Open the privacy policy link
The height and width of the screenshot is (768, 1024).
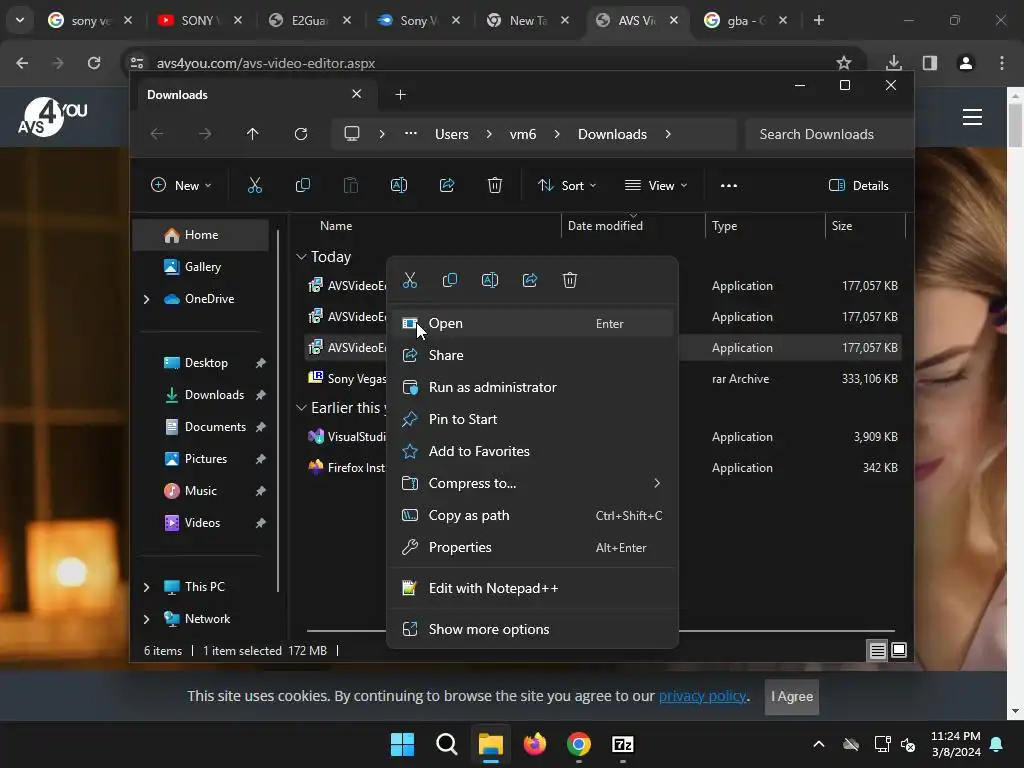tap(702, 696)
